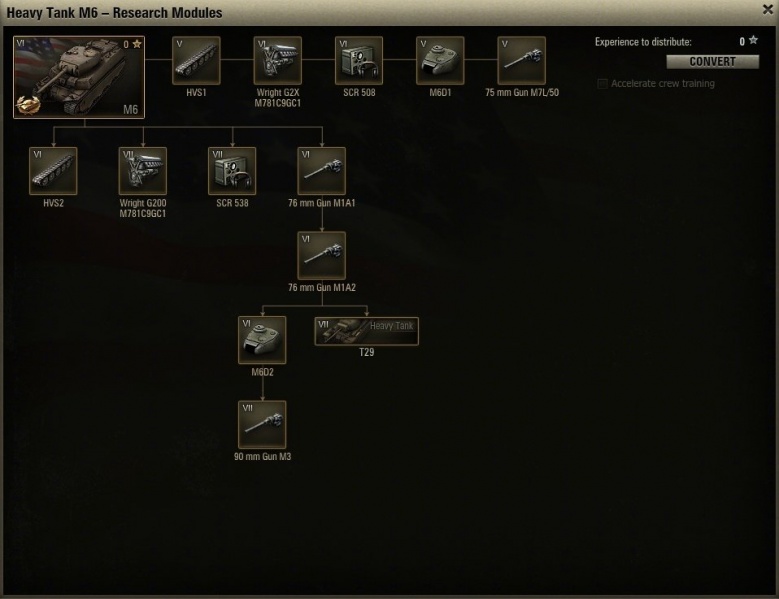Click the 'Experience to distribute:' label

pyautogui.click(x=643, y=42)
